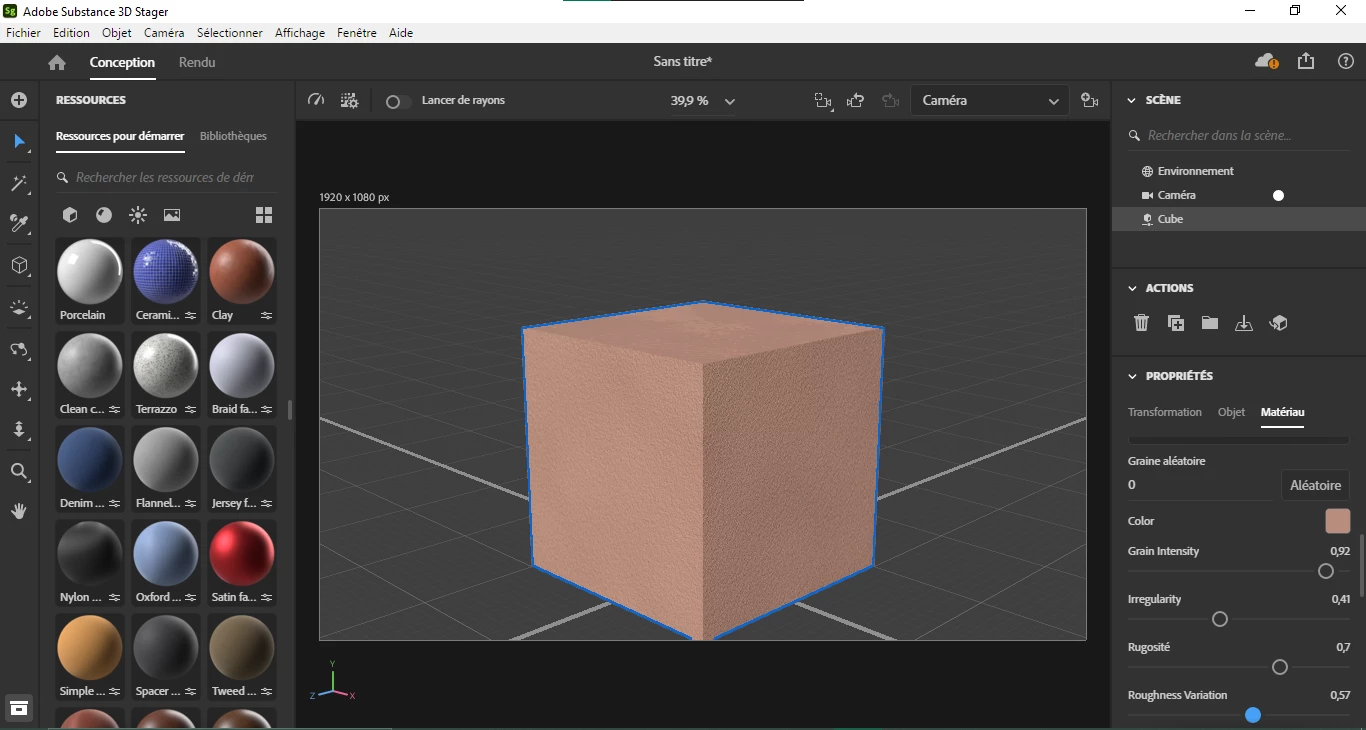Select Cube in the scene list

click(1239, 219)
